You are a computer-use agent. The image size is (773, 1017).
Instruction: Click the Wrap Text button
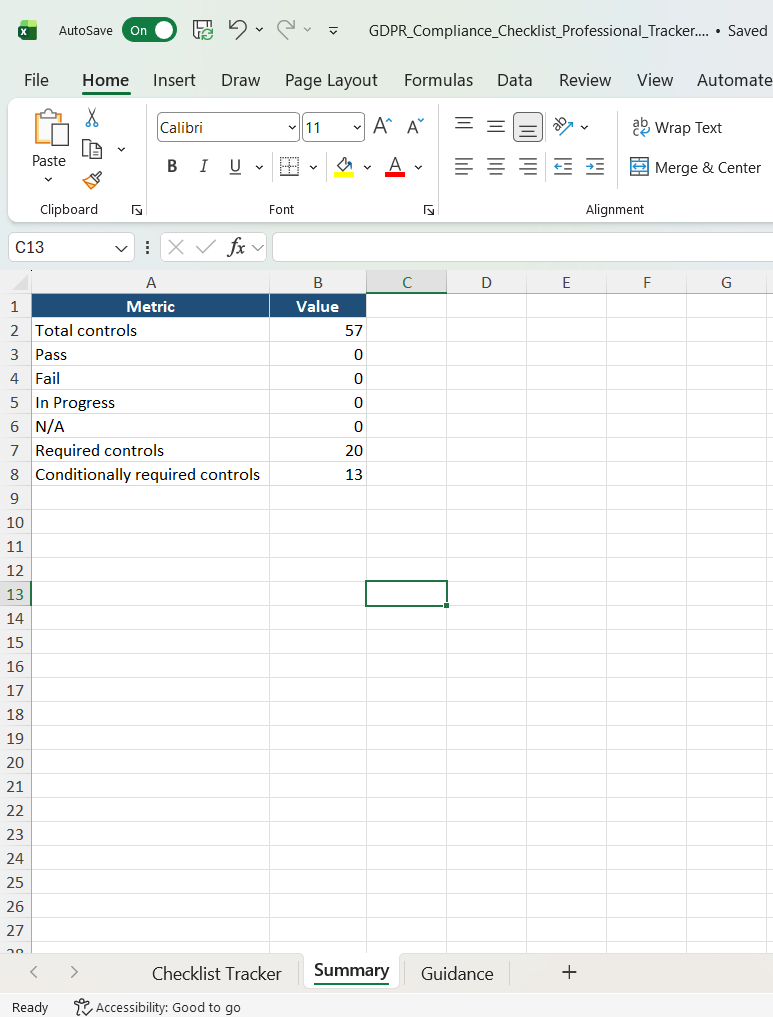point(676,127)
